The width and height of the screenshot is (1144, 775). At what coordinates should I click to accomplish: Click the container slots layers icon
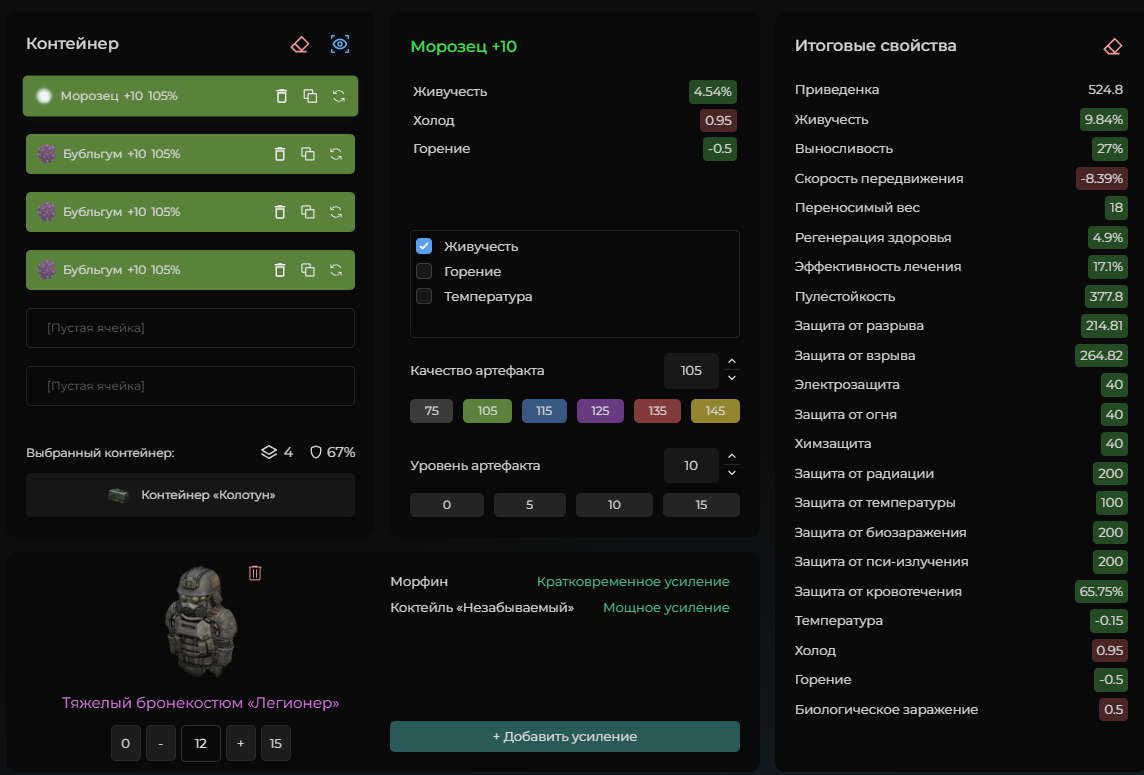[268, 452]
